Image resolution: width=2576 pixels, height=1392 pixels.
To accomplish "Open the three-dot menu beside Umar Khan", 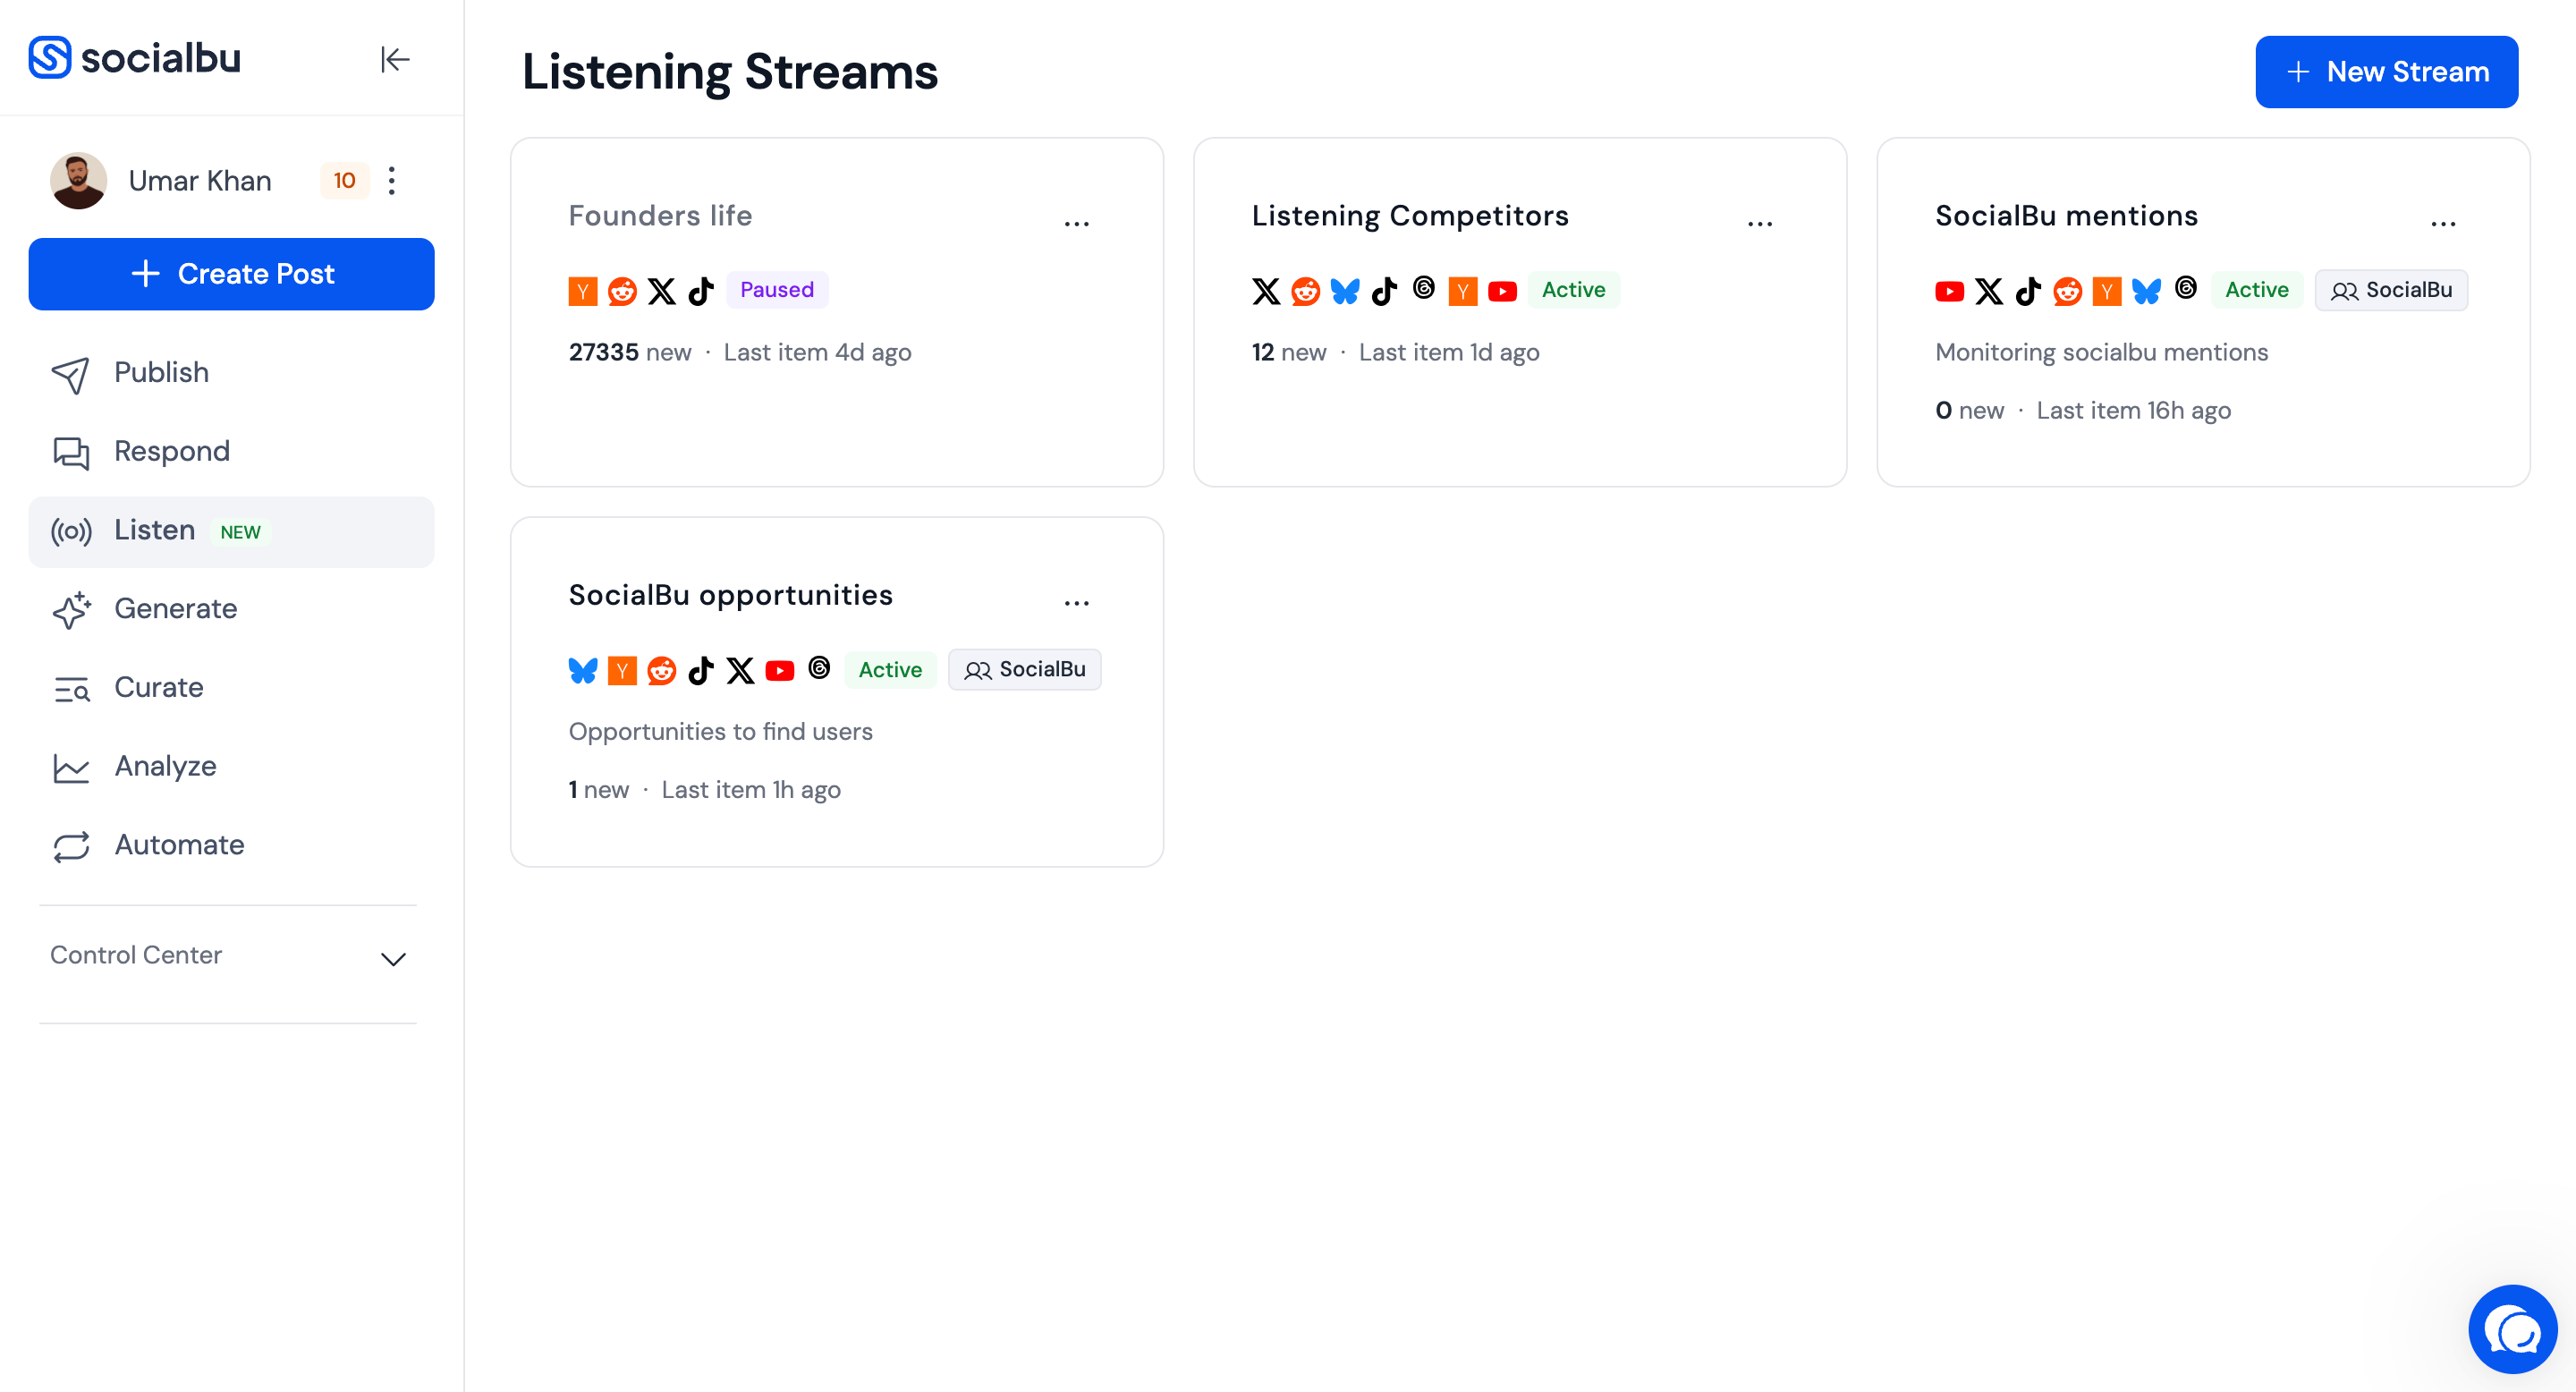I will (392, 180).
